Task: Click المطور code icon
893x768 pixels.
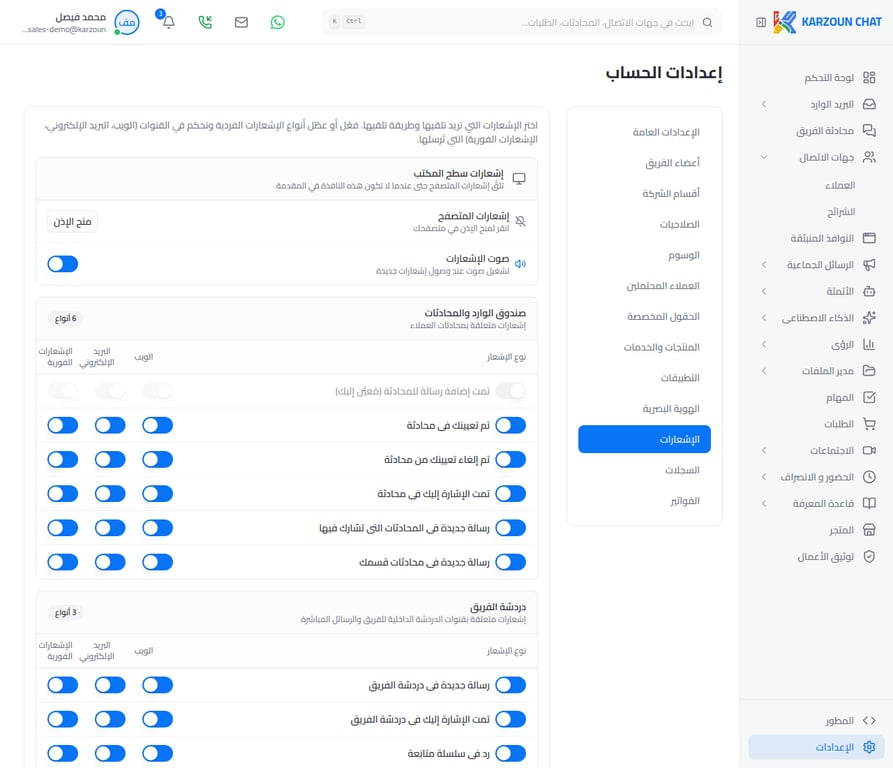Action: pos(869,721)
